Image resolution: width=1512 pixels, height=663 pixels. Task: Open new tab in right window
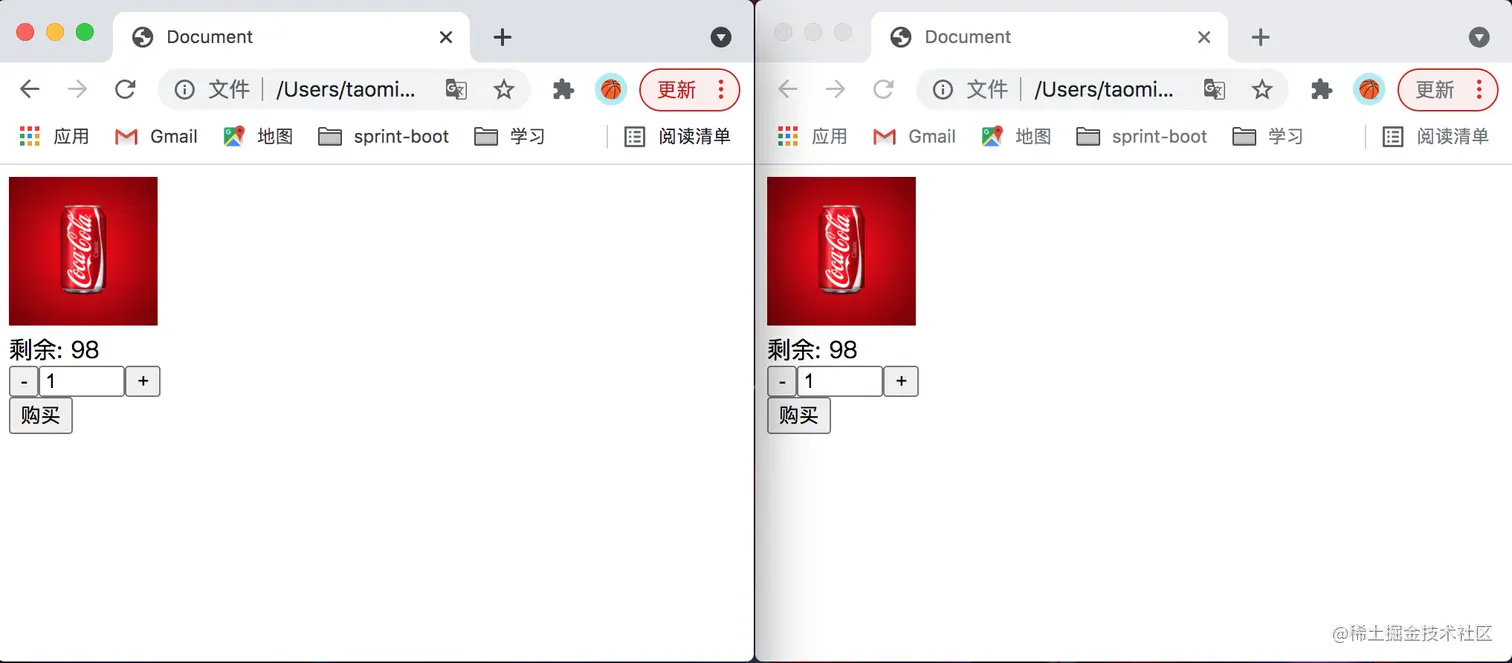pos(1261,37)
